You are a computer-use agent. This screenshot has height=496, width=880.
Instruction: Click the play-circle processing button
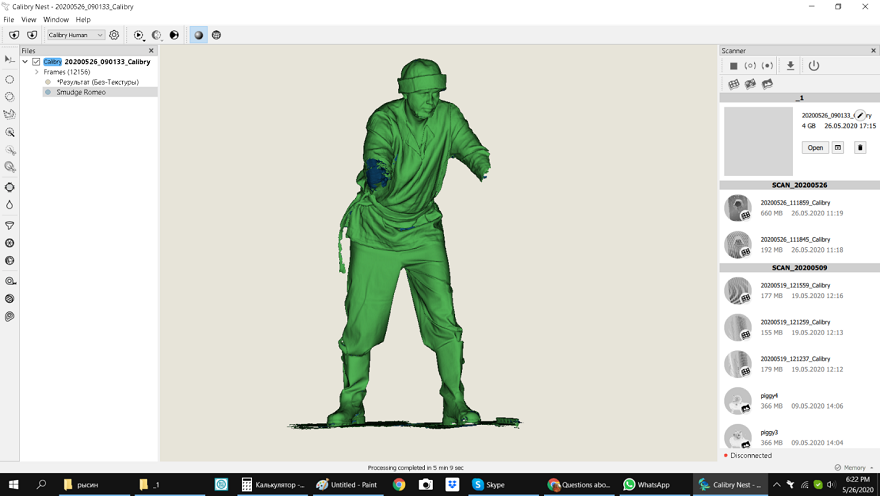pyautogui.click(x=138, y=35)
